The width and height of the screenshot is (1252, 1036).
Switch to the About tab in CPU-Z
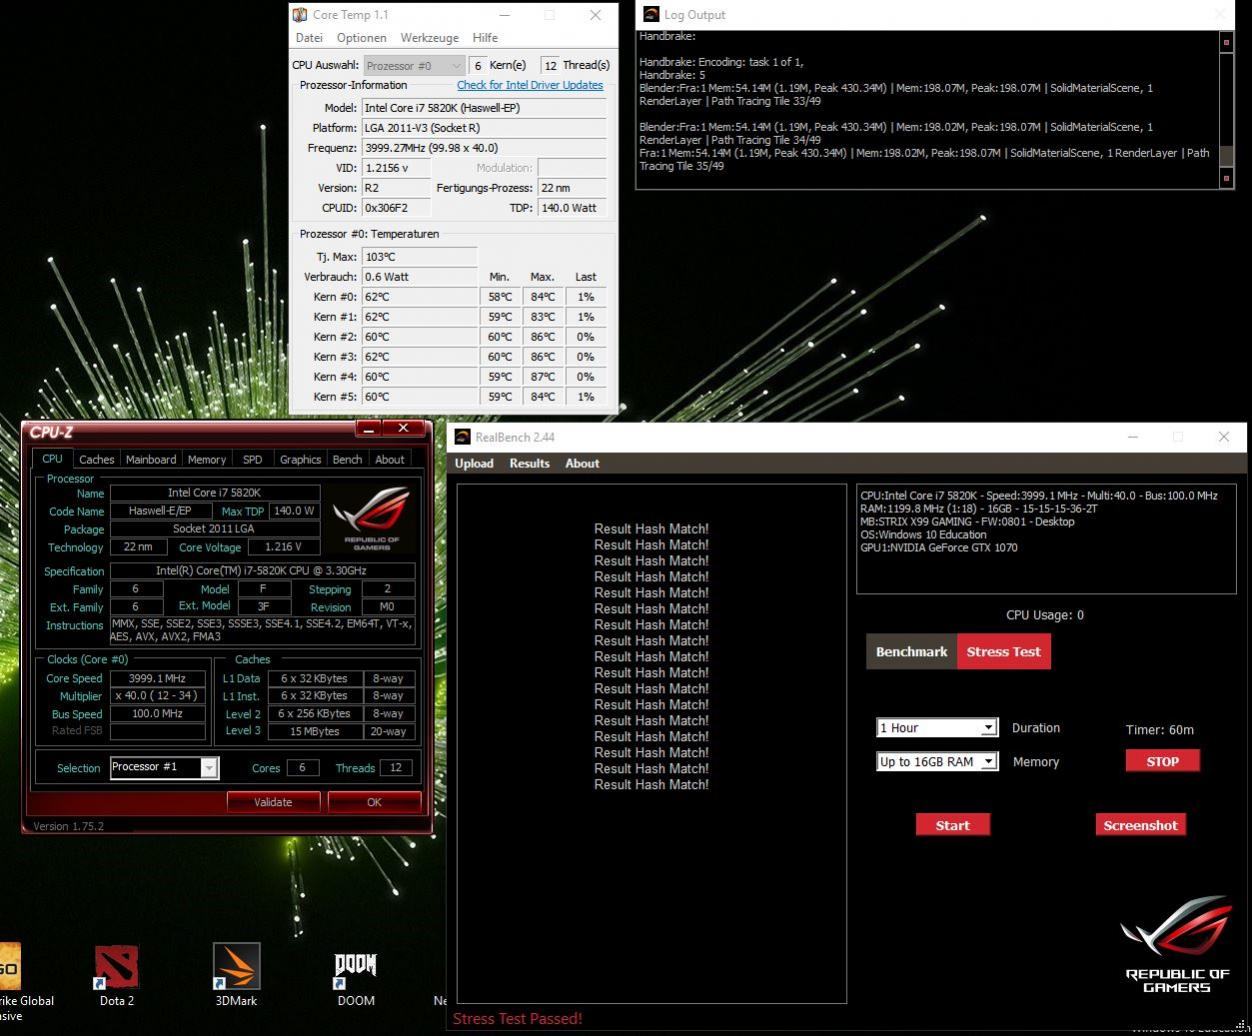pyautogui.click(x=389, y=459)
